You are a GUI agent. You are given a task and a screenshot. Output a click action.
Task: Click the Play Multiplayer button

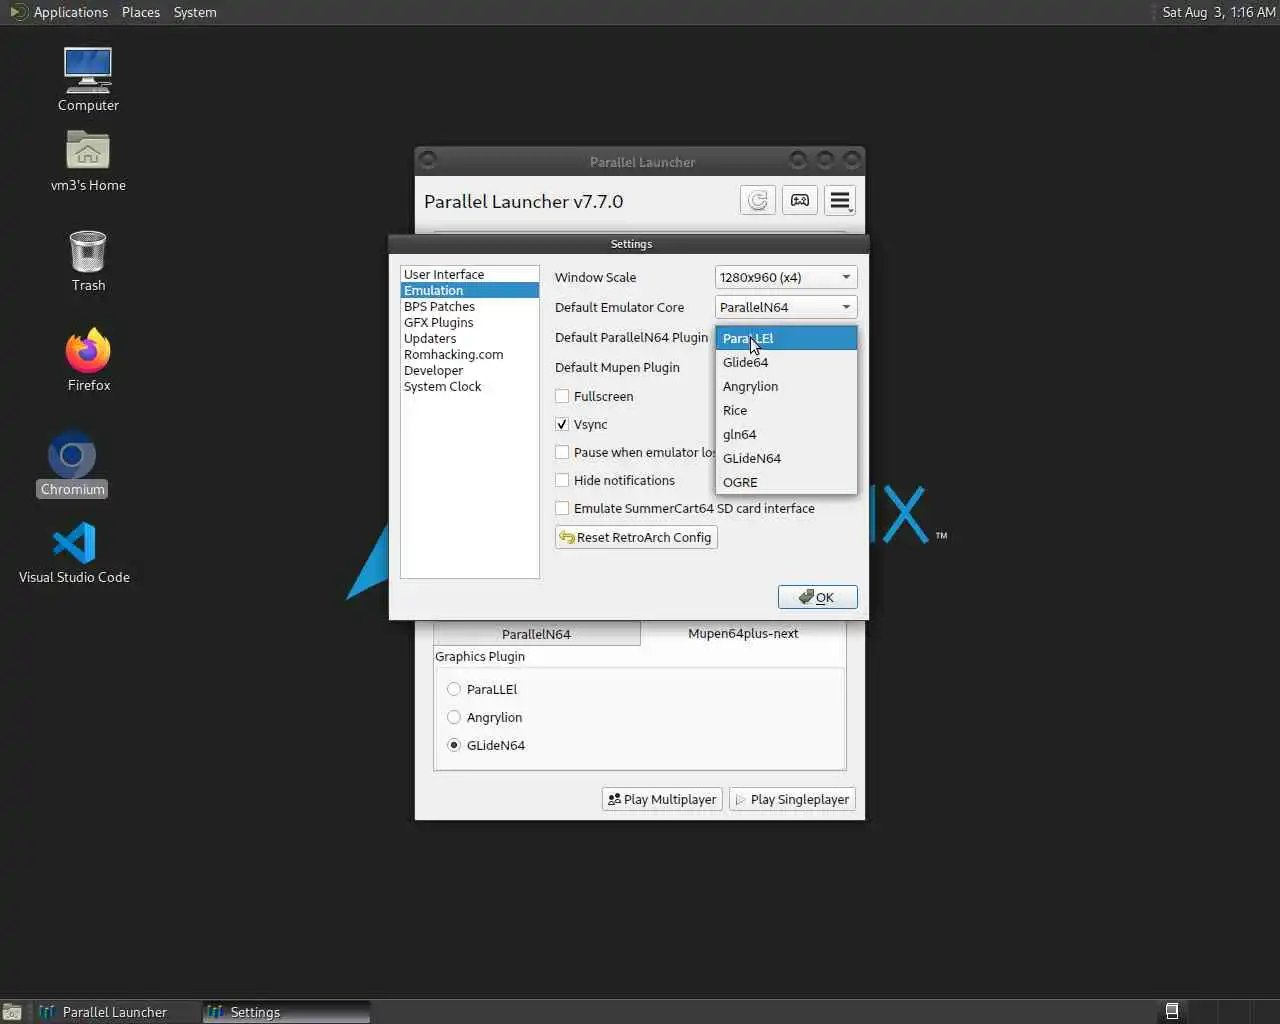[x=662, y=799]
